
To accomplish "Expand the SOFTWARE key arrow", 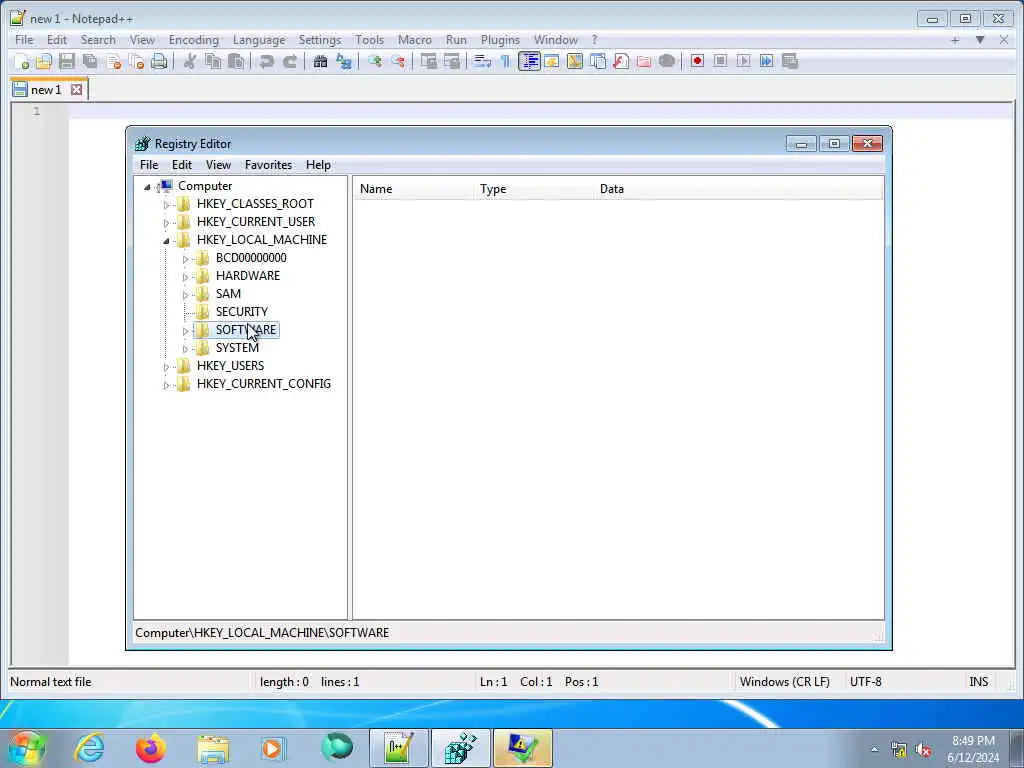I will pyautogui.click(x=185, y=331).
